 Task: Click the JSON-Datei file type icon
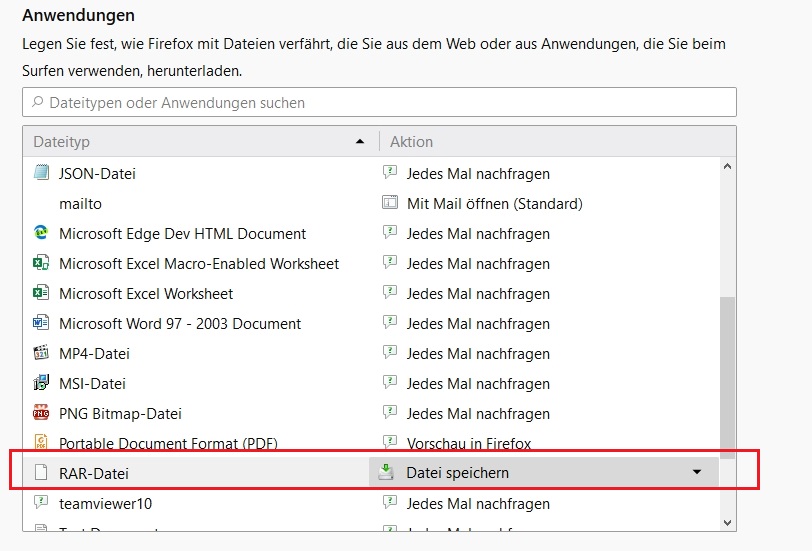coord(41,173)
